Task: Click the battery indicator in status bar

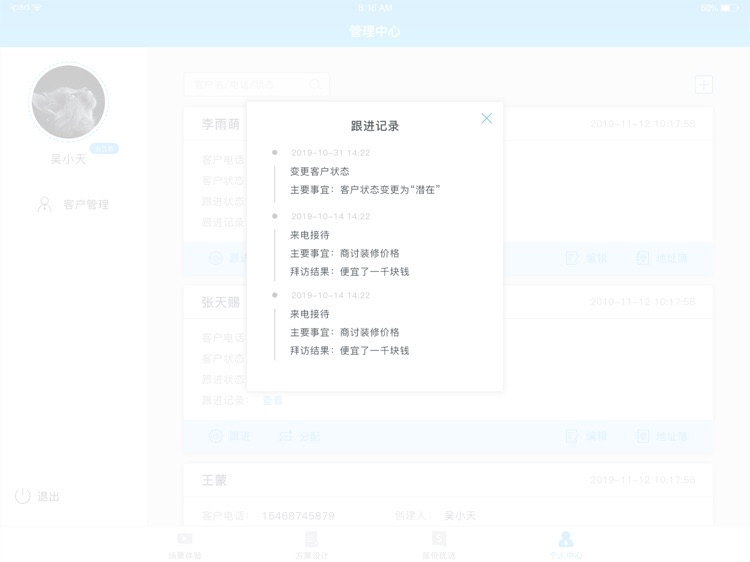Action: coord(729,8)
